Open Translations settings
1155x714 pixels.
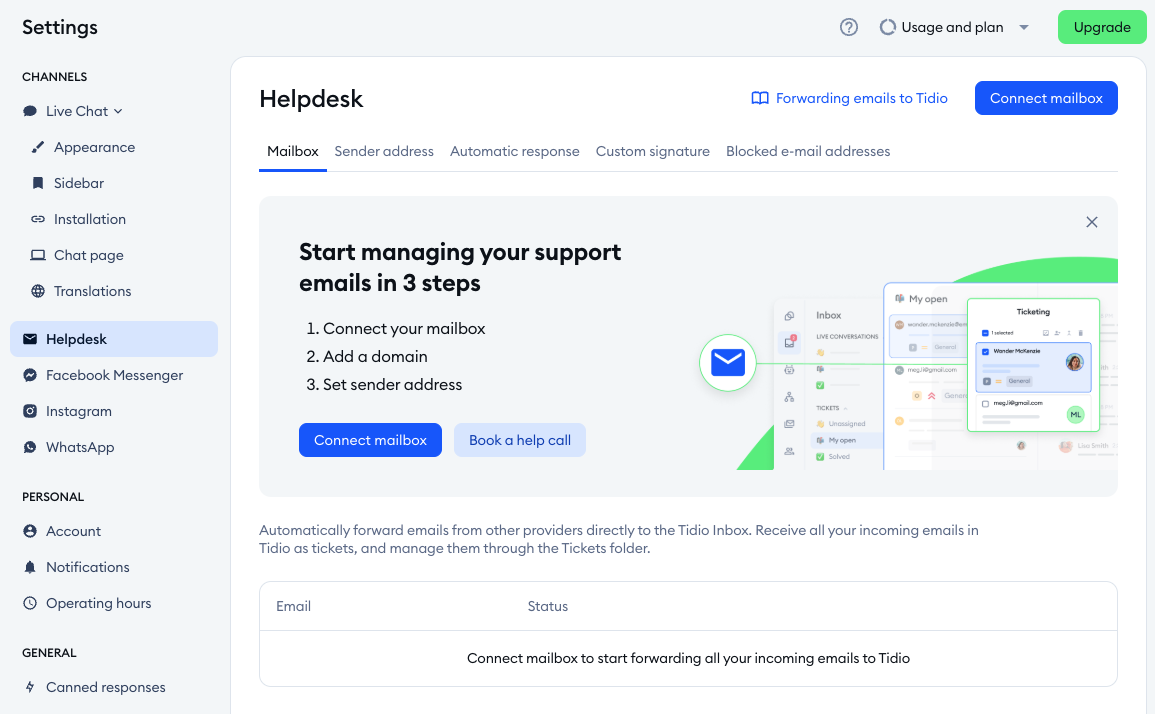coord(93,291)
